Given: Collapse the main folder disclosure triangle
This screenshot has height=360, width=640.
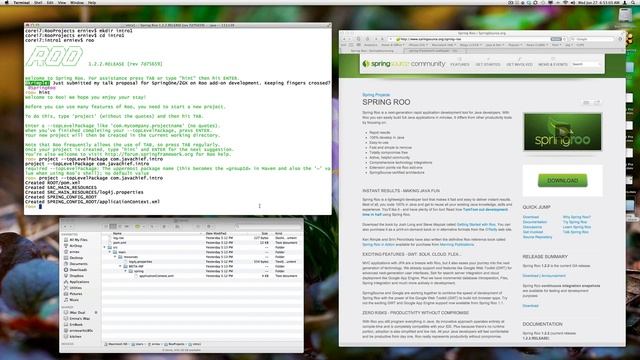Looking at the screenshot, I should [110, 252].
